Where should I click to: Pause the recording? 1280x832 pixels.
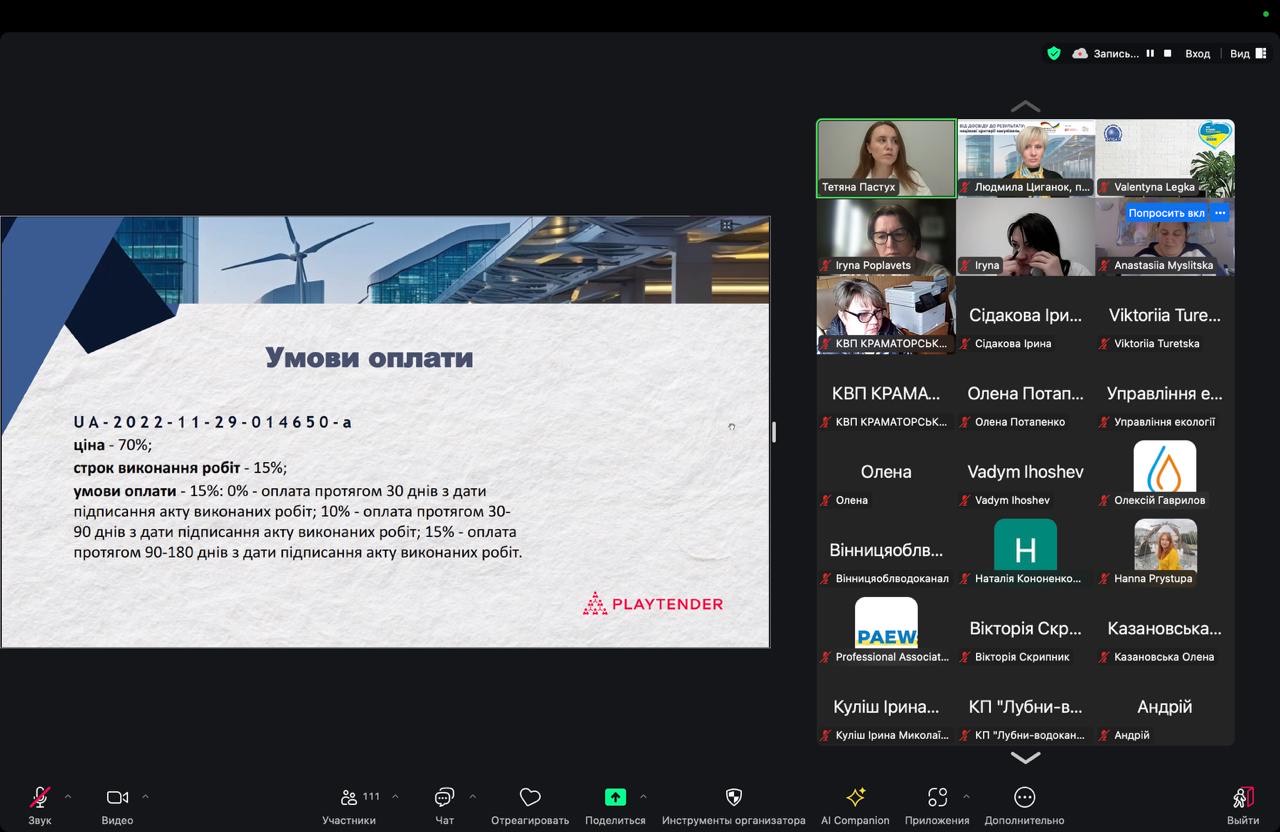(1150, 54)
